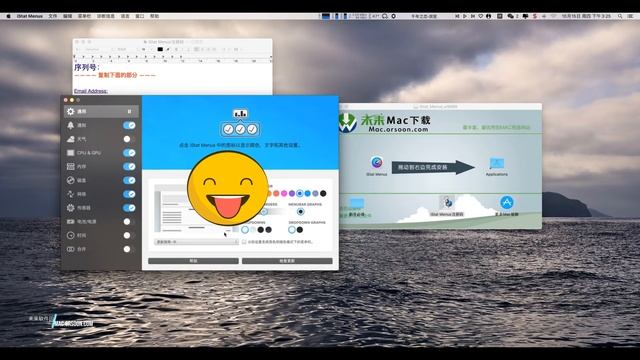This screenshot has width=640, height=360.
Task: Enable the Time toggle
Action: click(129, 236)
